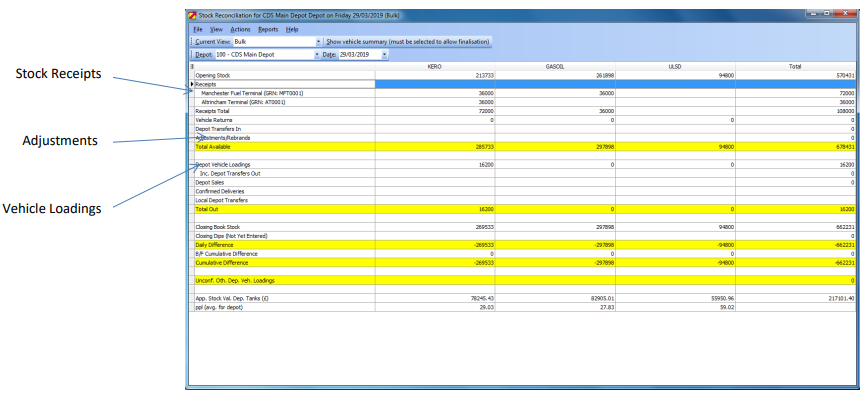Select the Opening Stock row label
The image size is (868, 395).
(213, 75)
